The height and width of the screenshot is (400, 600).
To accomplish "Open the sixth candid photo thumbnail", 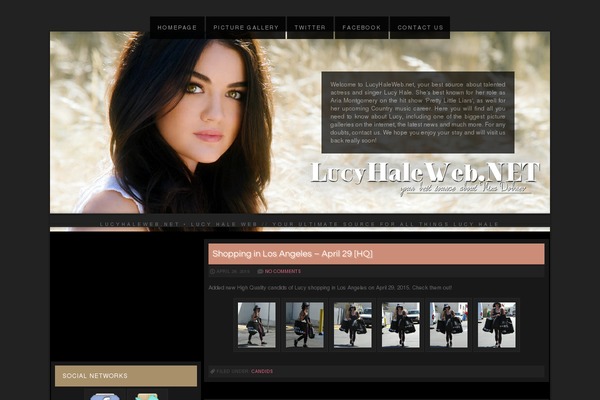I will coord(497,325).
